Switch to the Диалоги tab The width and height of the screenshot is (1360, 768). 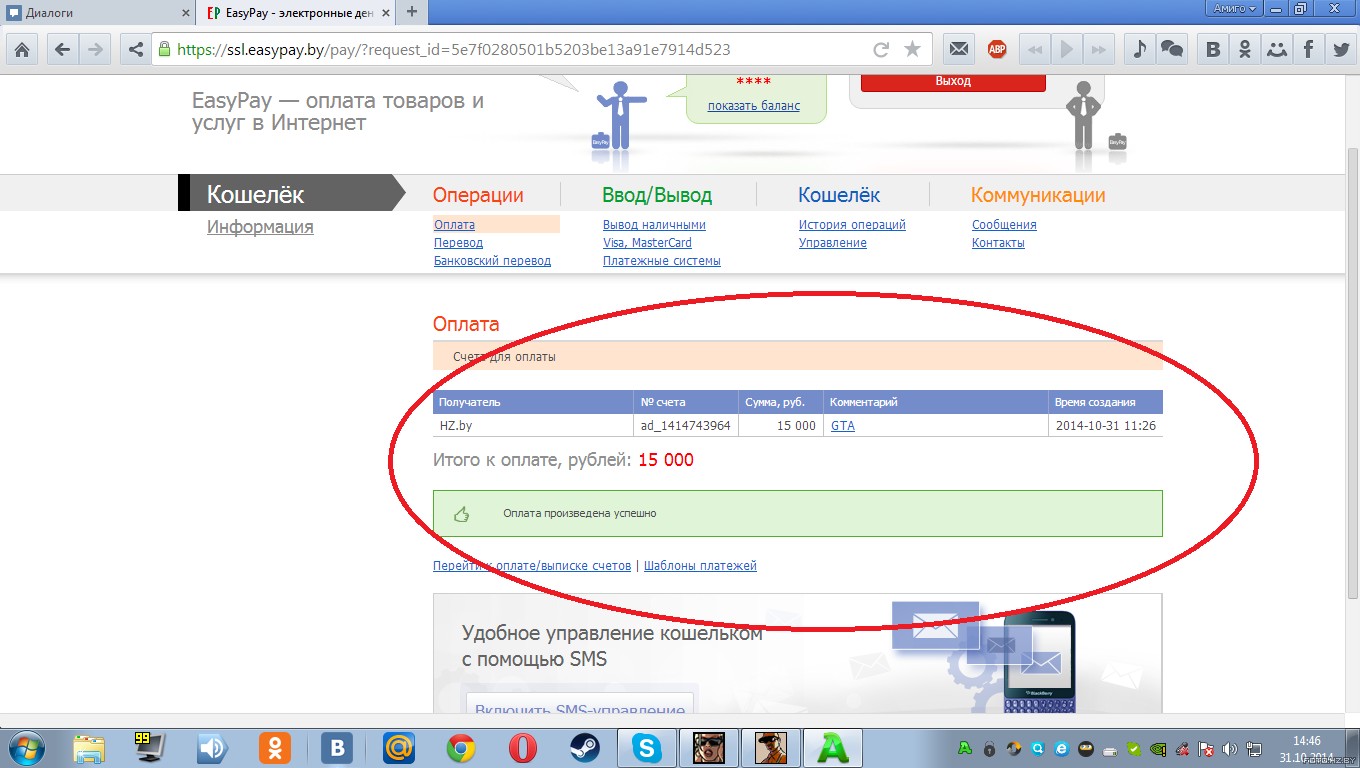(97, 12)
